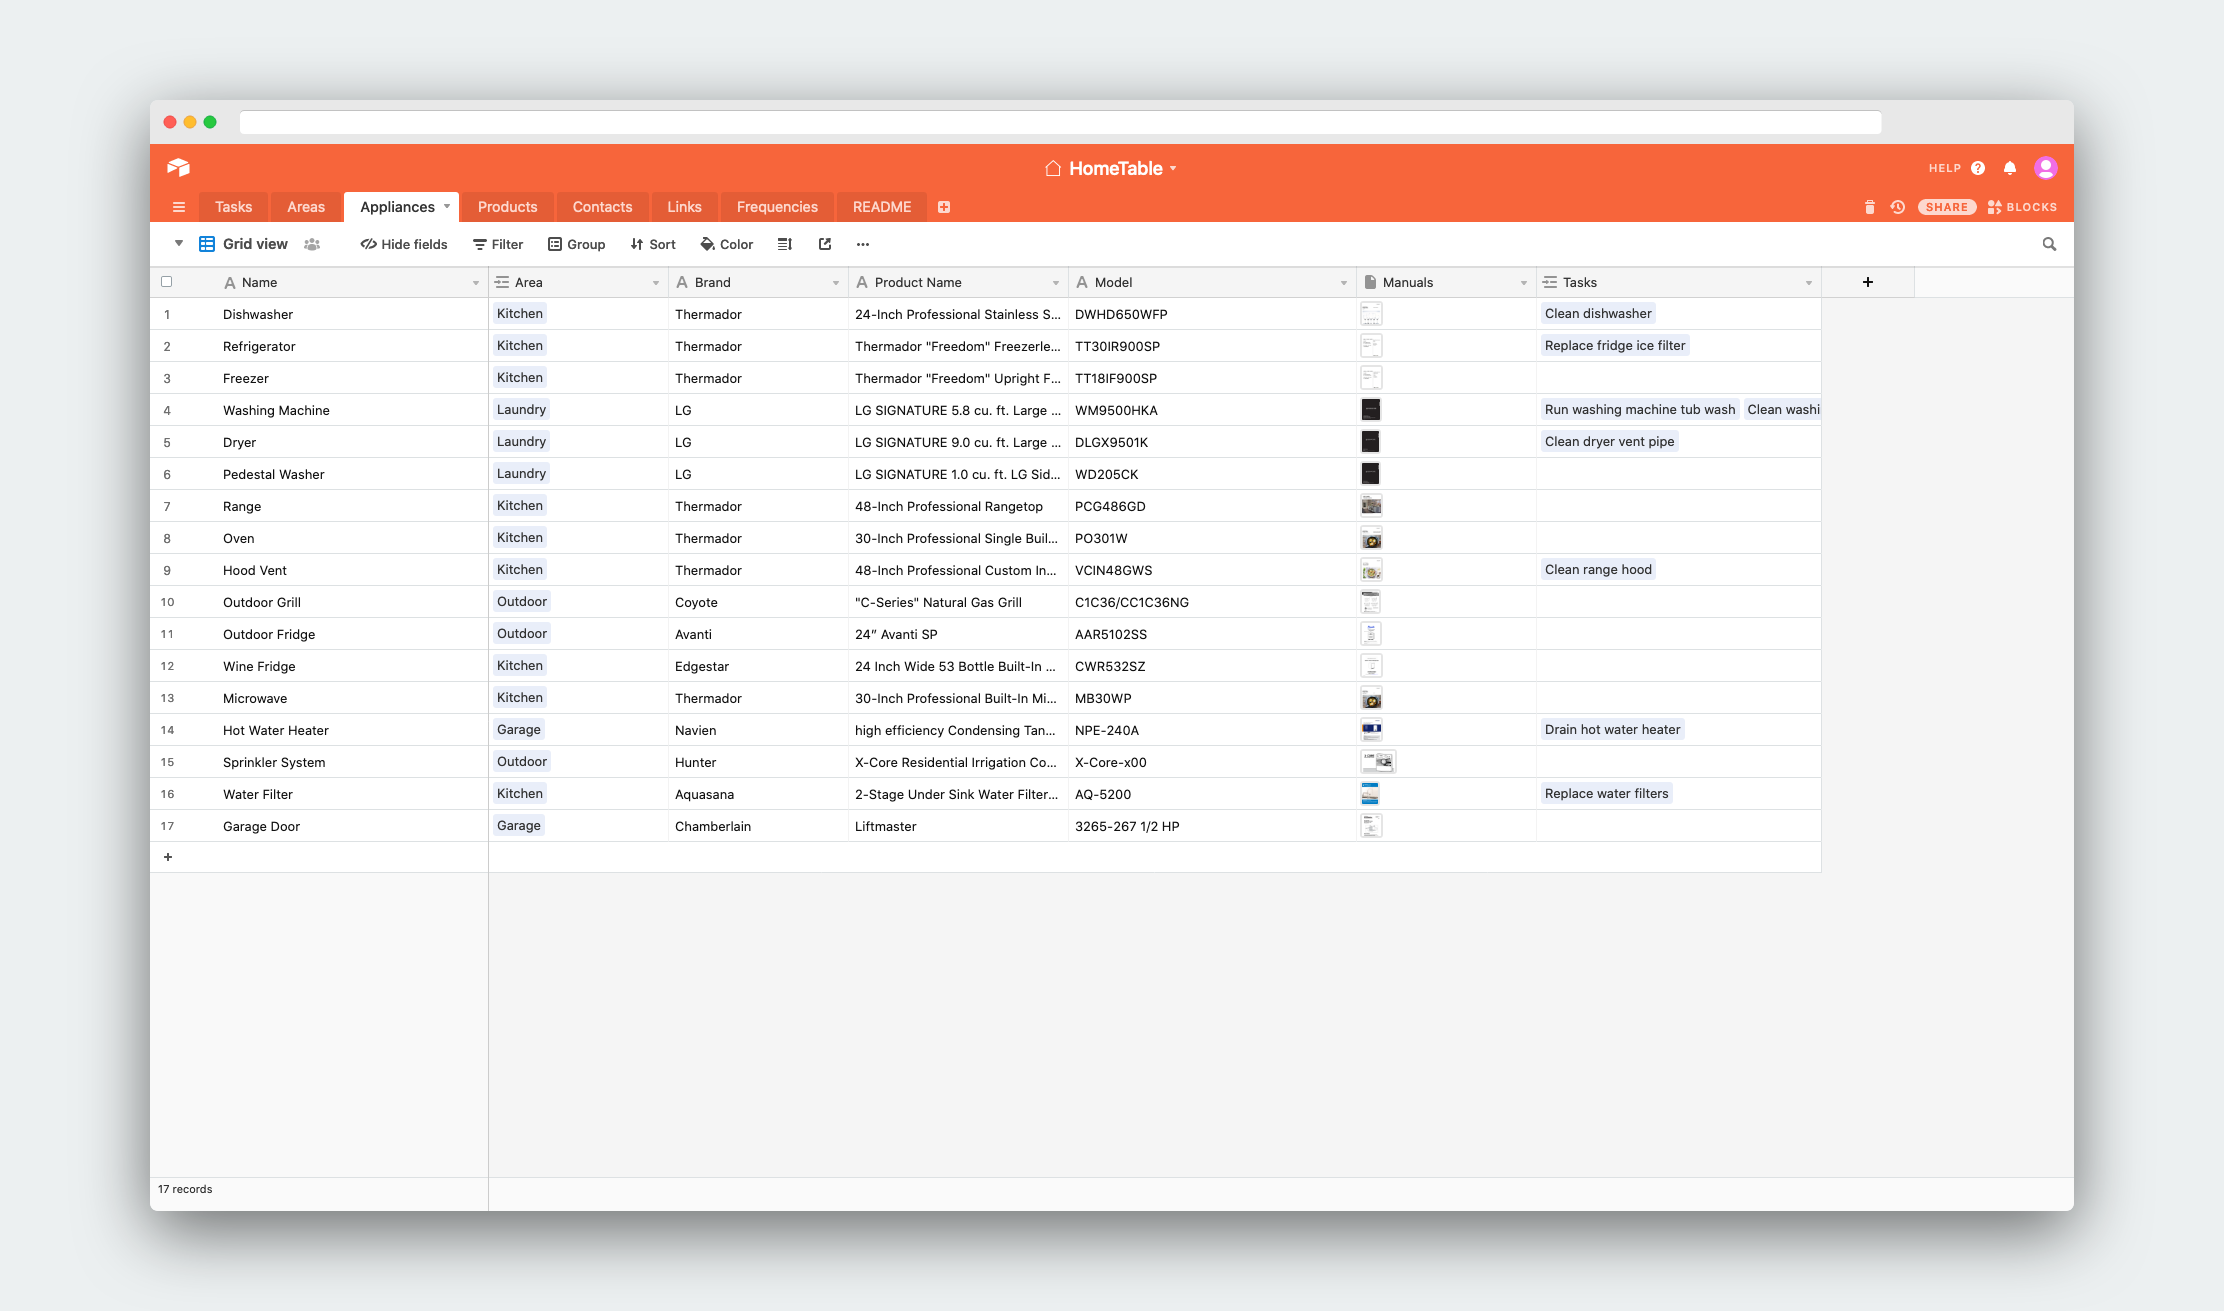2224x1311 pixels.
Task: Open Area column dropdown arrow
Action: point(656,283)
